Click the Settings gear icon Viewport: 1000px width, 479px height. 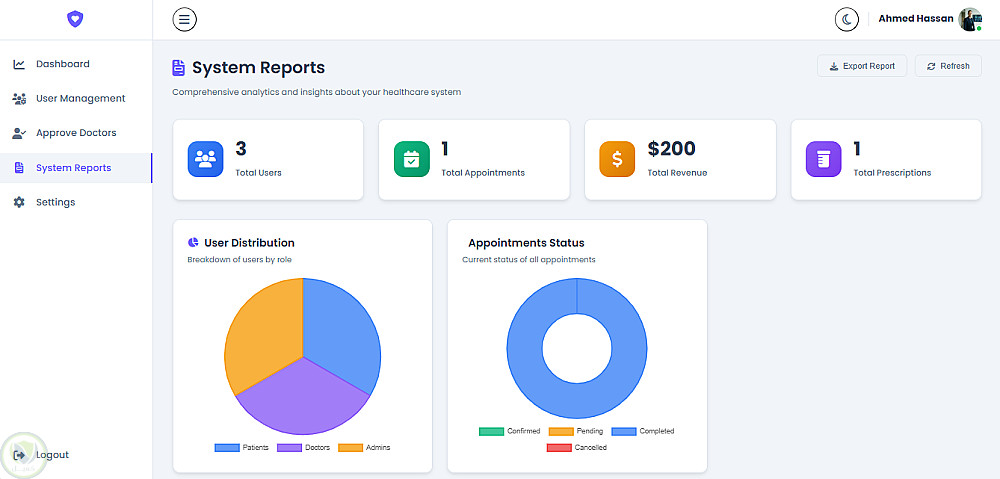pos(19,202)
